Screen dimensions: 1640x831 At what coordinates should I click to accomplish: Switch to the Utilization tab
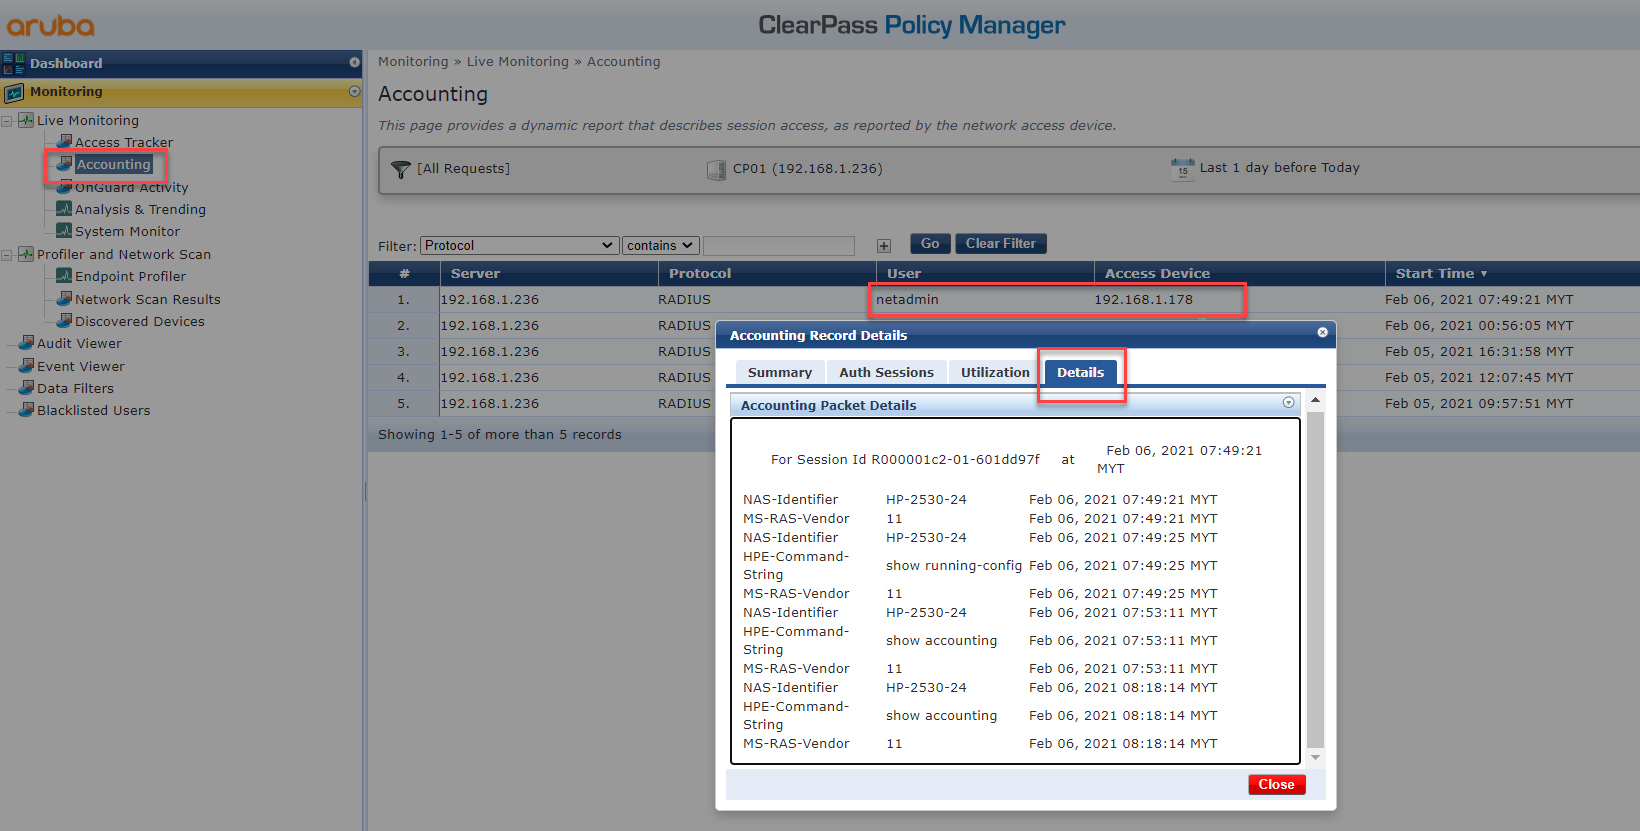click(x=995, y=372)
